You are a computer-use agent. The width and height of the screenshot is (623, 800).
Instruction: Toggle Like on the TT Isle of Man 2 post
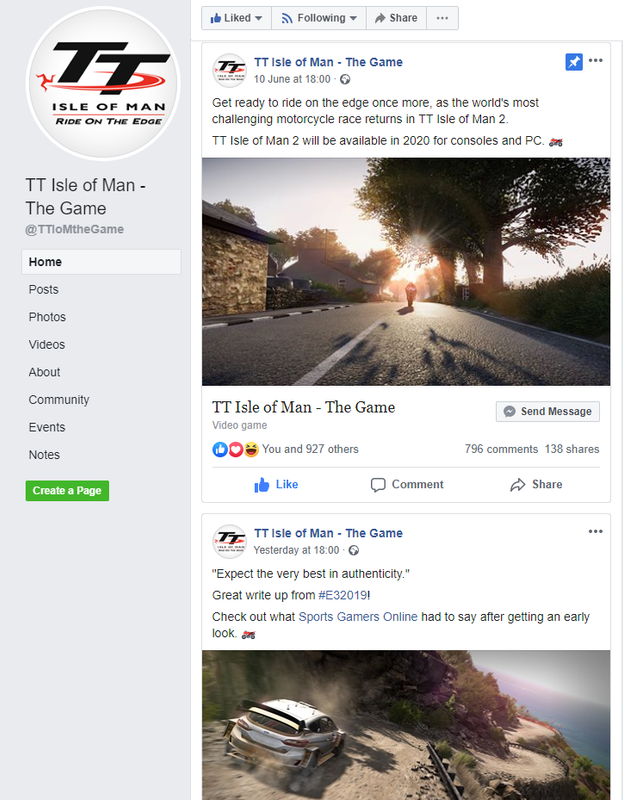276,484
